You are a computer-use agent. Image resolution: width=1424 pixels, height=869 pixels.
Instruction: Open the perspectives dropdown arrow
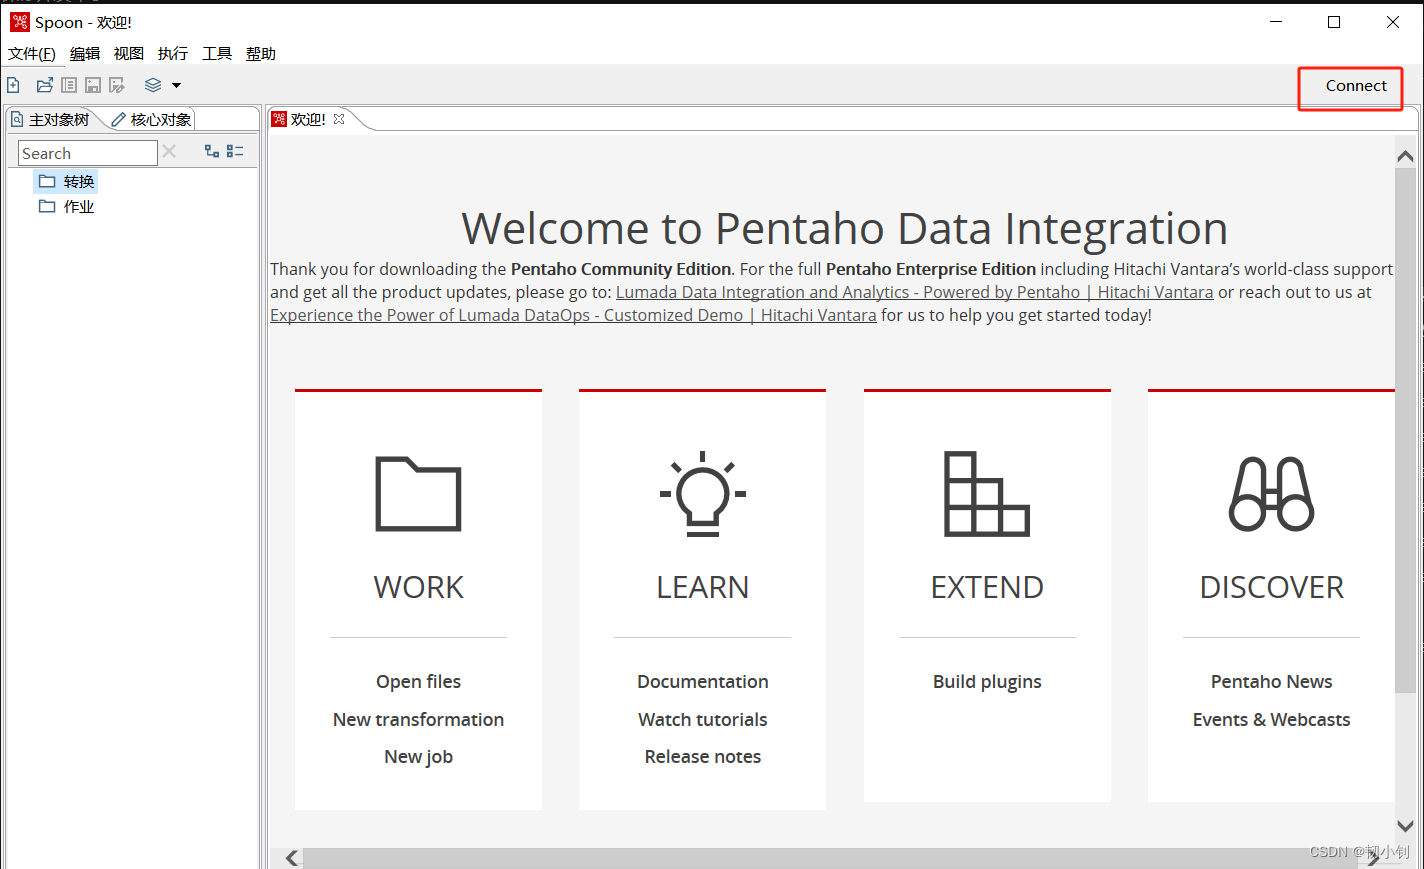click(x=176, y=86)
